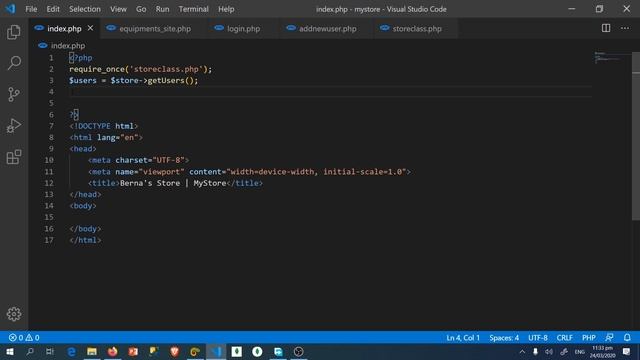Click the editor vertical scrollbar
Screen dimensions: 640x360
pos(636,137)
